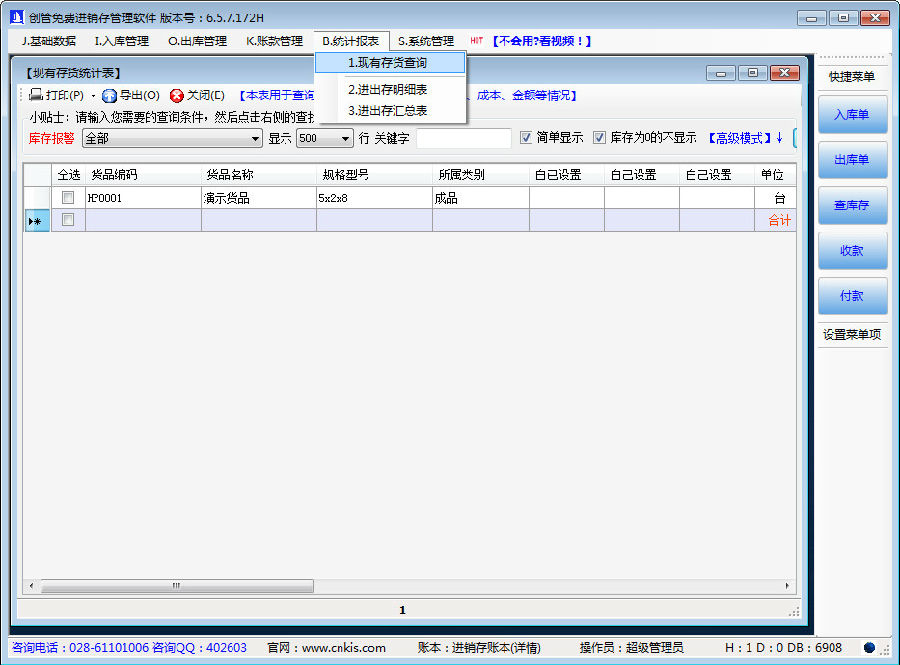The image size is (900, 665).
Task: Click the printer icon for 打印(P)
Action: pos(36,95)
